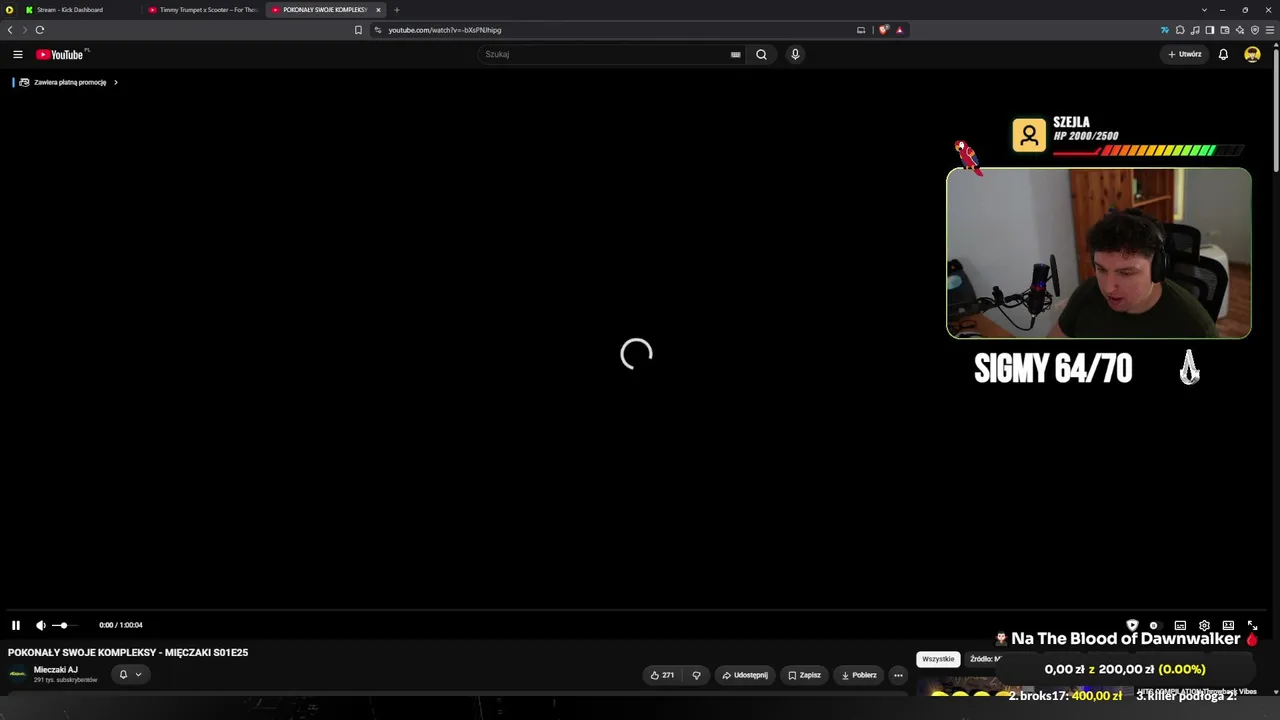Image resolution: width=1280 pixels, height=720 pixels.
Task: Open more actions three-dot menu
Action: pyautogui.click(x=898, y=675)
